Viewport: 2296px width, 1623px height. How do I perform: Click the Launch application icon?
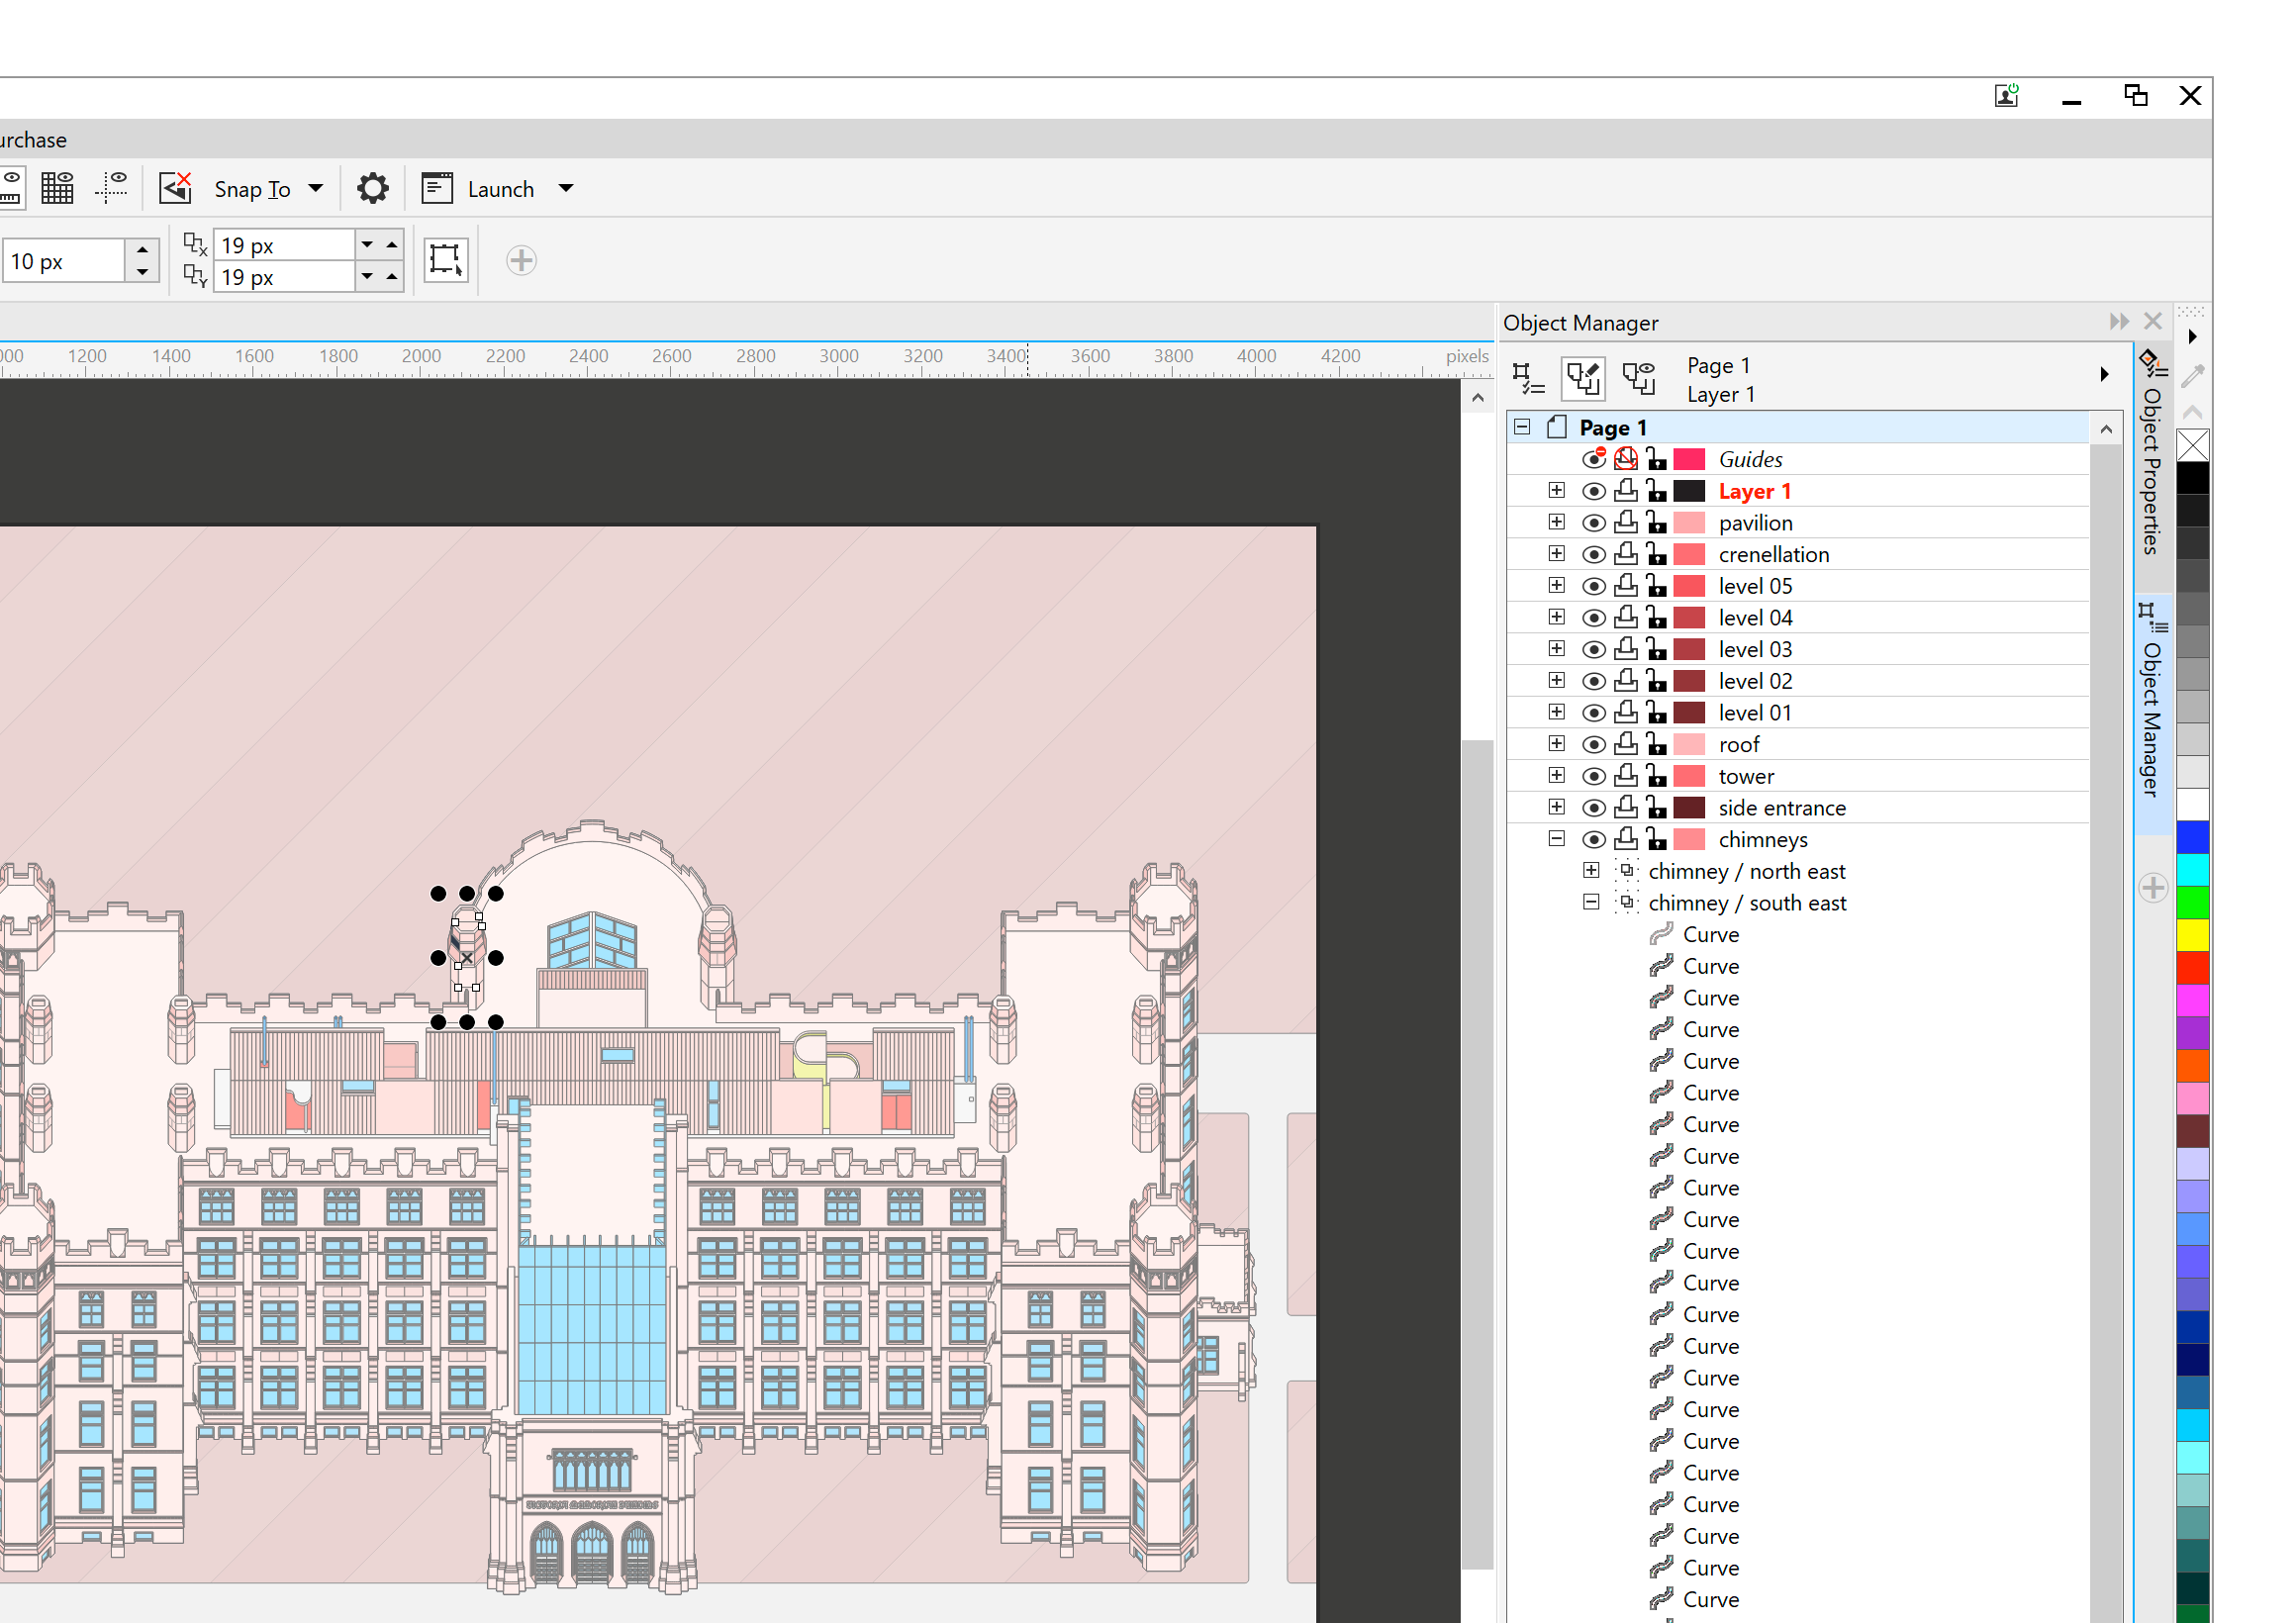tap(438, 188)
